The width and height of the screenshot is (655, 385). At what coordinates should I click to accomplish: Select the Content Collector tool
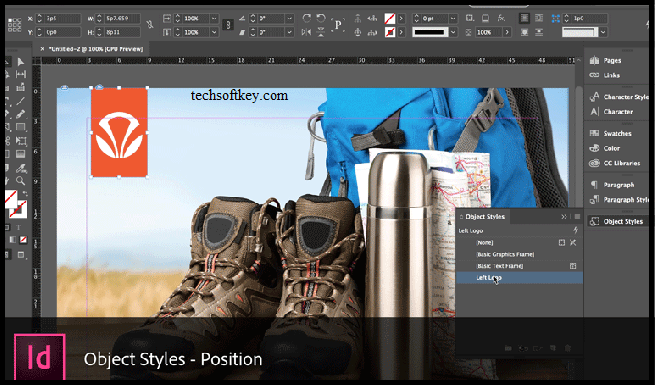click(20, 87)
